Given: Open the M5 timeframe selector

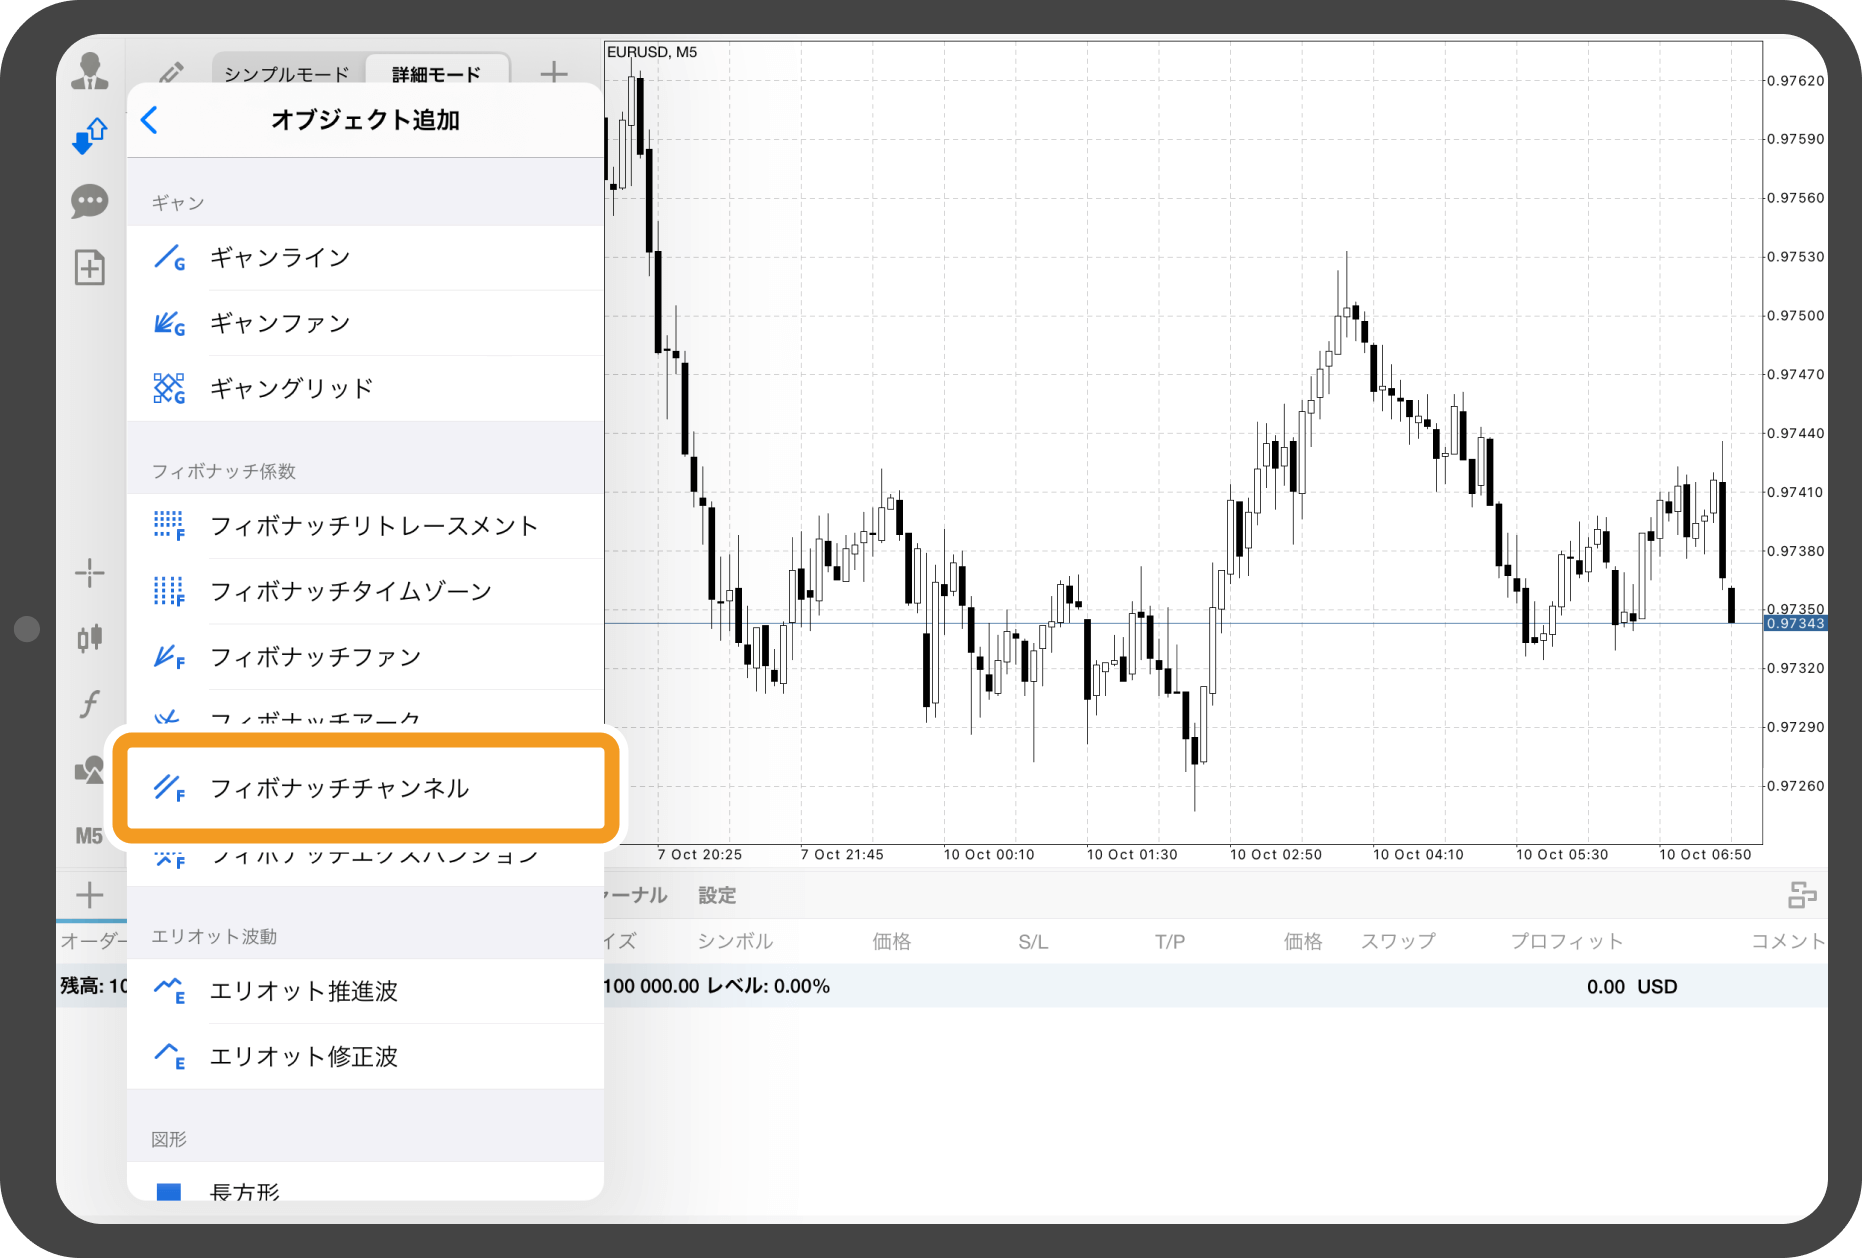Looking at the screenshot, I should (x=89, y=834).
